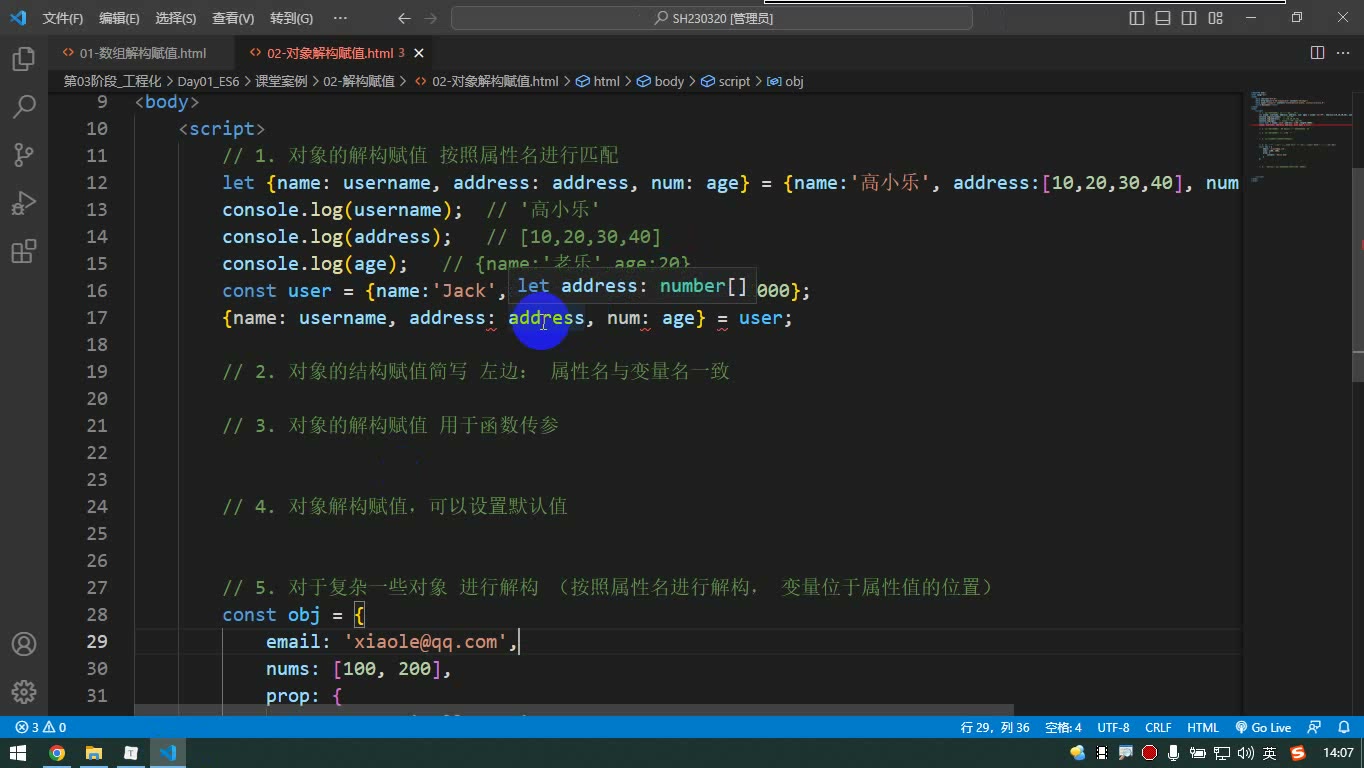Expand the hidden menus ellipsis in menu bar
This screenshot has height=768, width=1364.
(x=340, y=18)
